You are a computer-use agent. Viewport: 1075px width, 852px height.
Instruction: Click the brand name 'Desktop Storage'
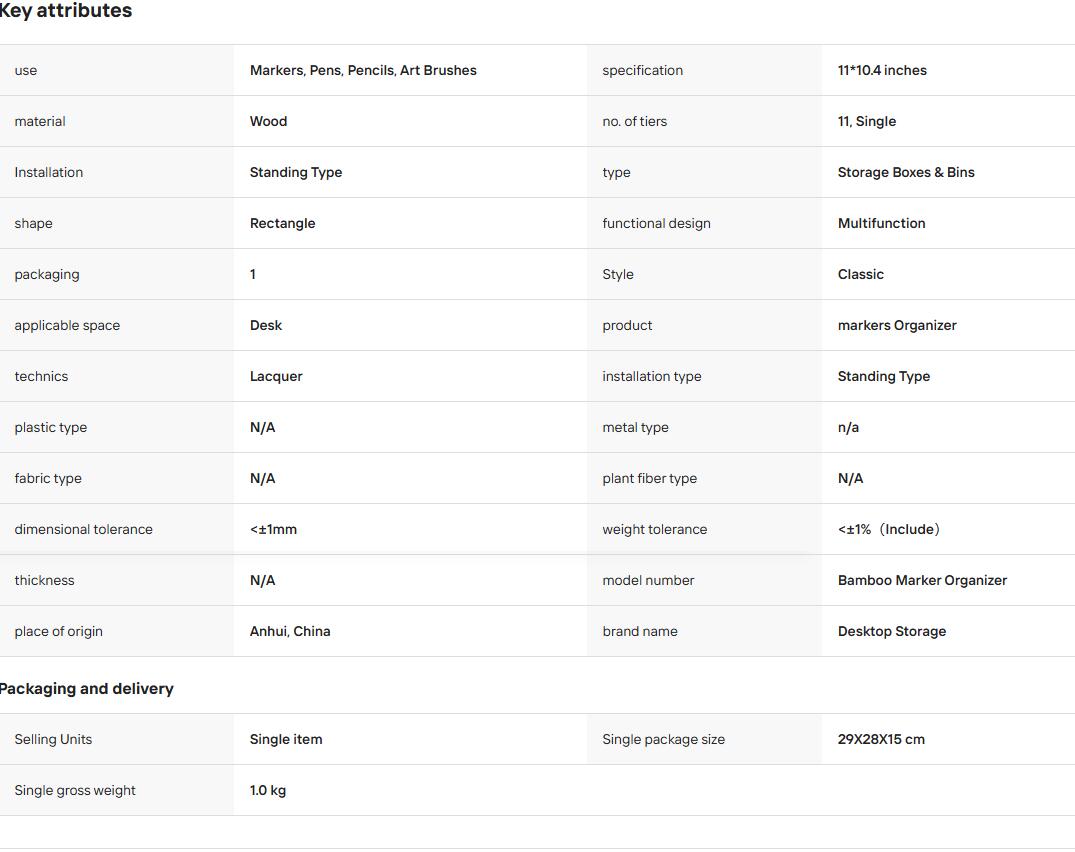tap(891, 631)
